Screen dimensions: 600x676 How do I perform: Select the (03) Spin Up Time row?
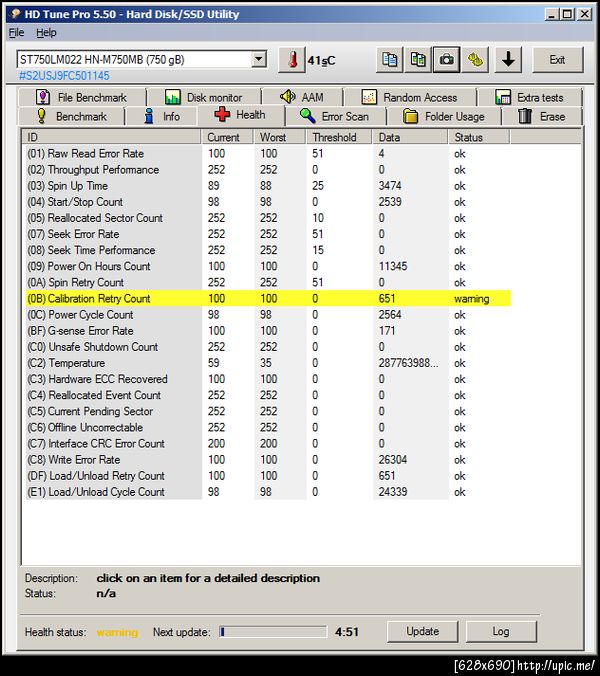point(268,186)
